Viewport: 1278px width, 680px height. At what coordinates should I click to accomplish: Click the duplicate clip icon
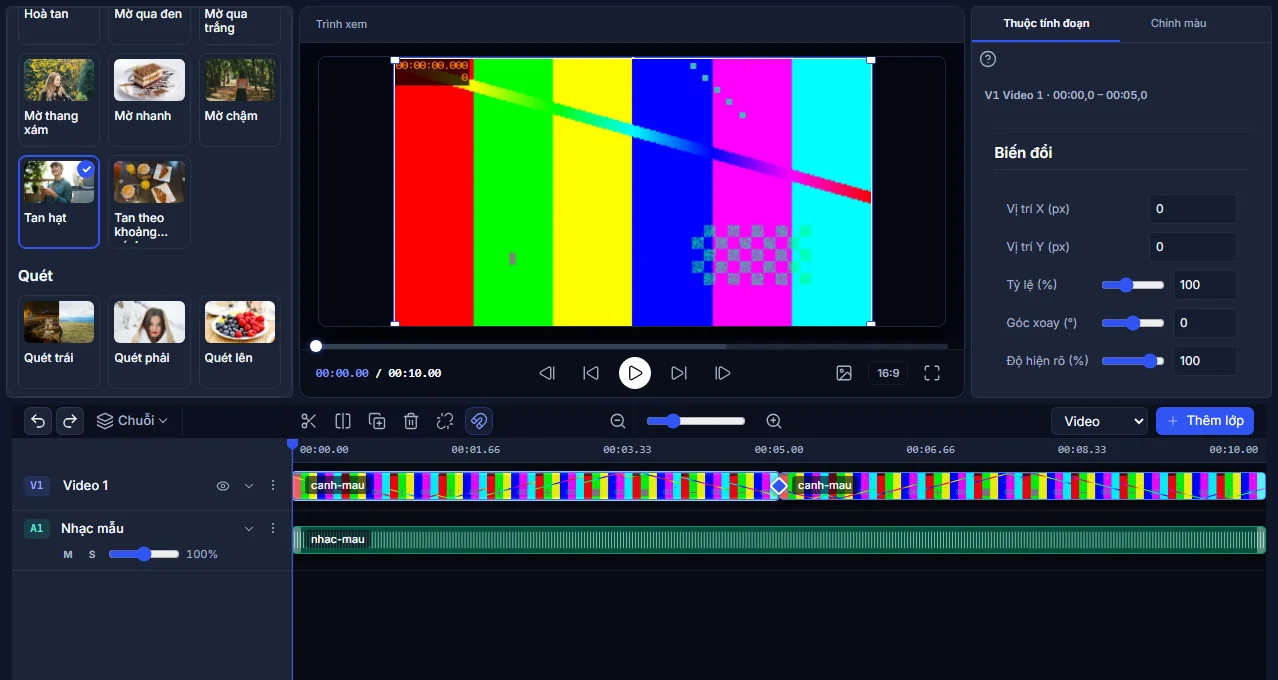(x=377, y=421)
